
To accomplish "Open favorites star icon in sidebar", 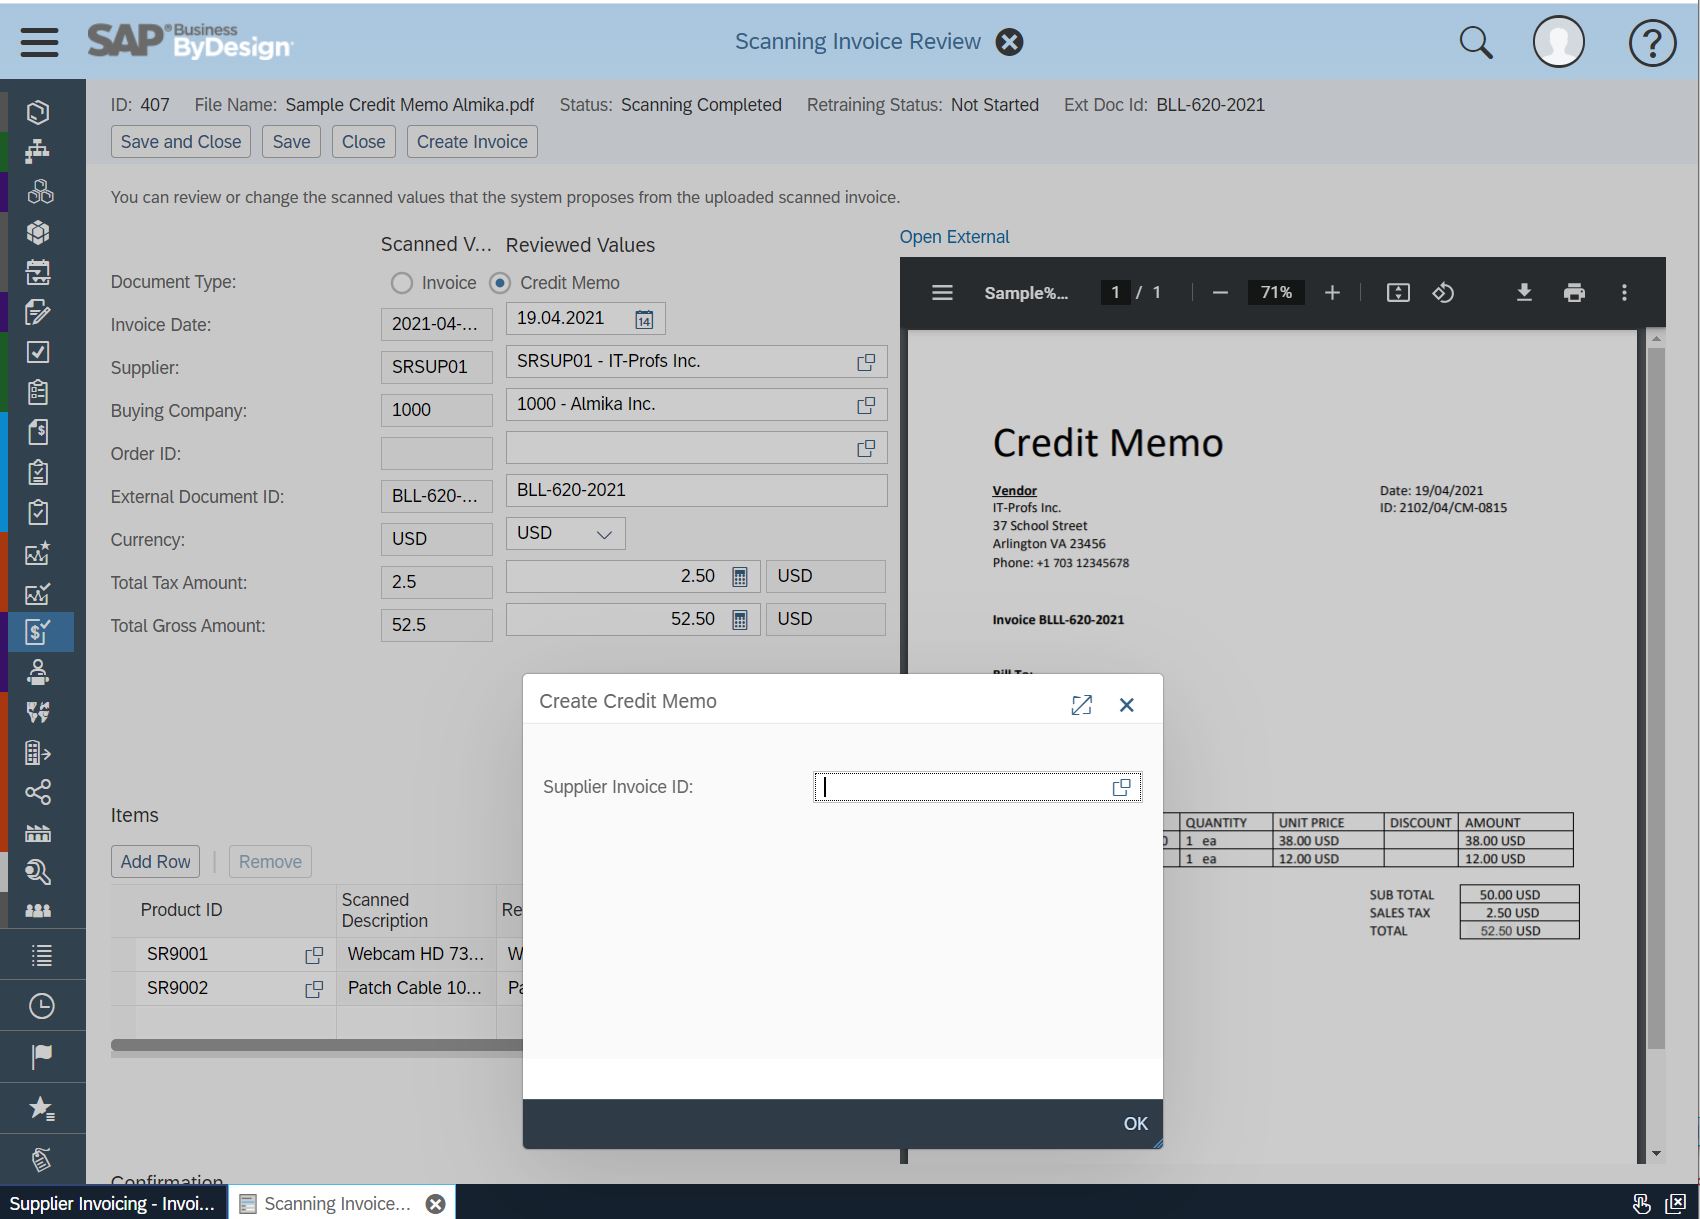I will 41,1108.
